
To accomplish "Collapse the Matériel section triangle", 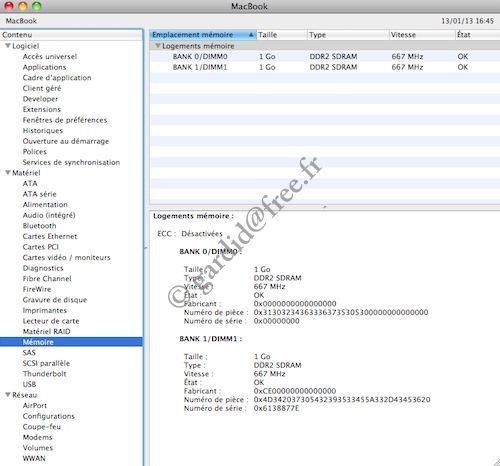I will coord(8,172).
